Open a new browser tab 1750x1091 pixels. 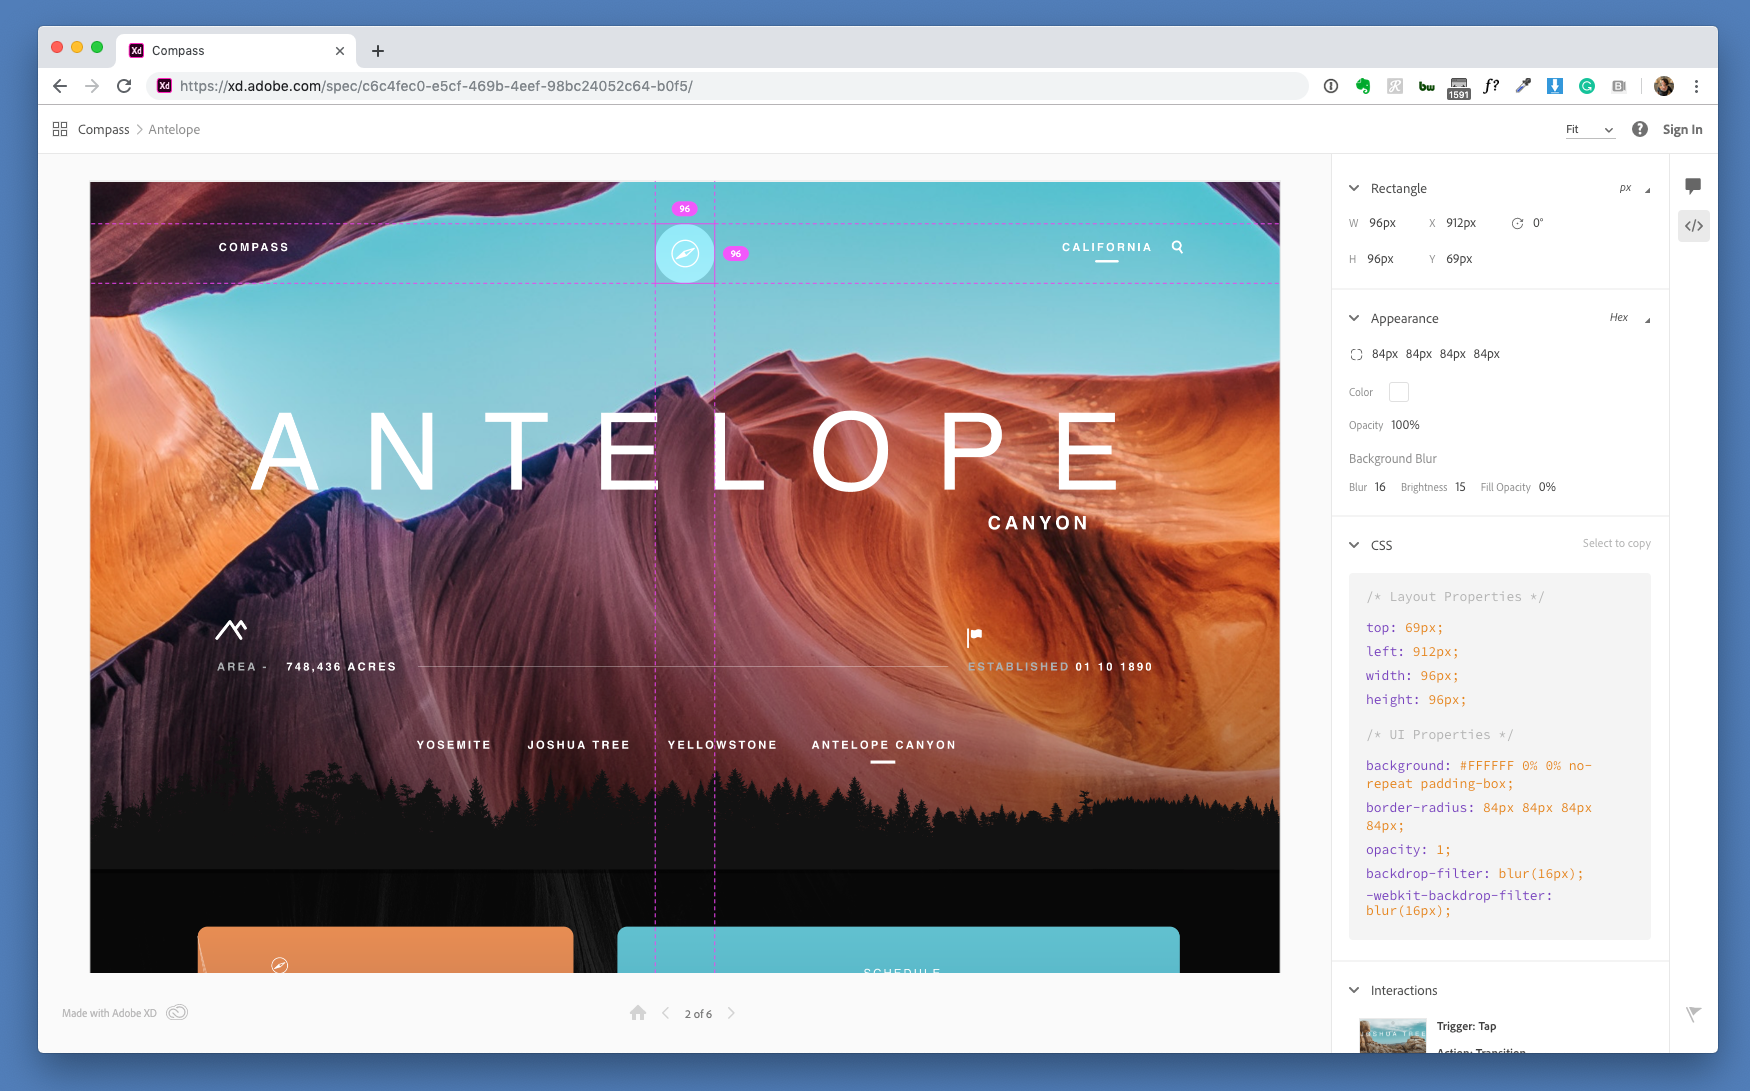pyautogui.click(x=378, y=51)
